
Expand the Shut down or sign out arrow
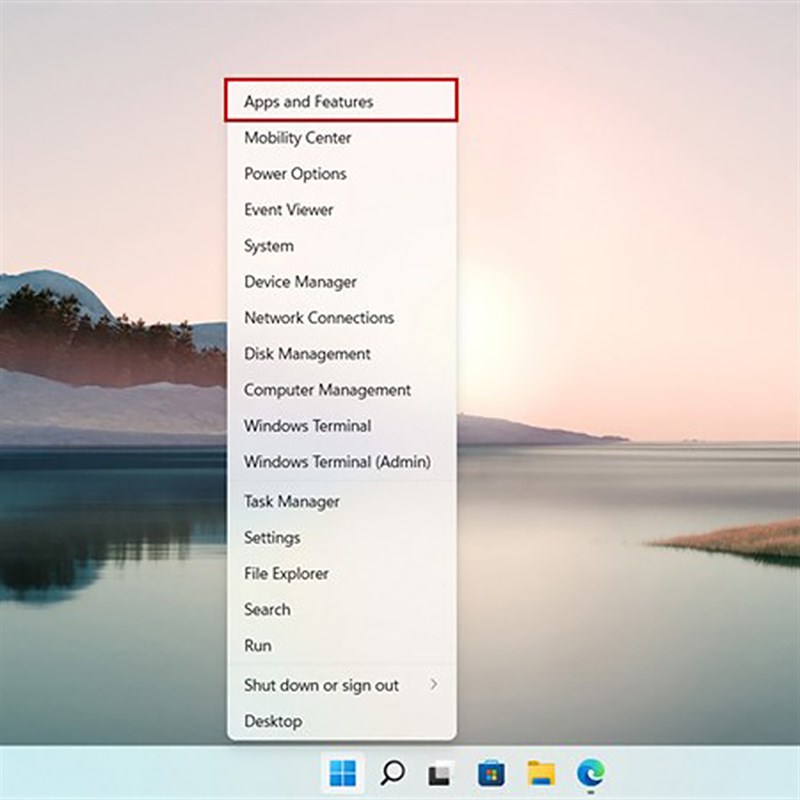click(x=434, y=685)
